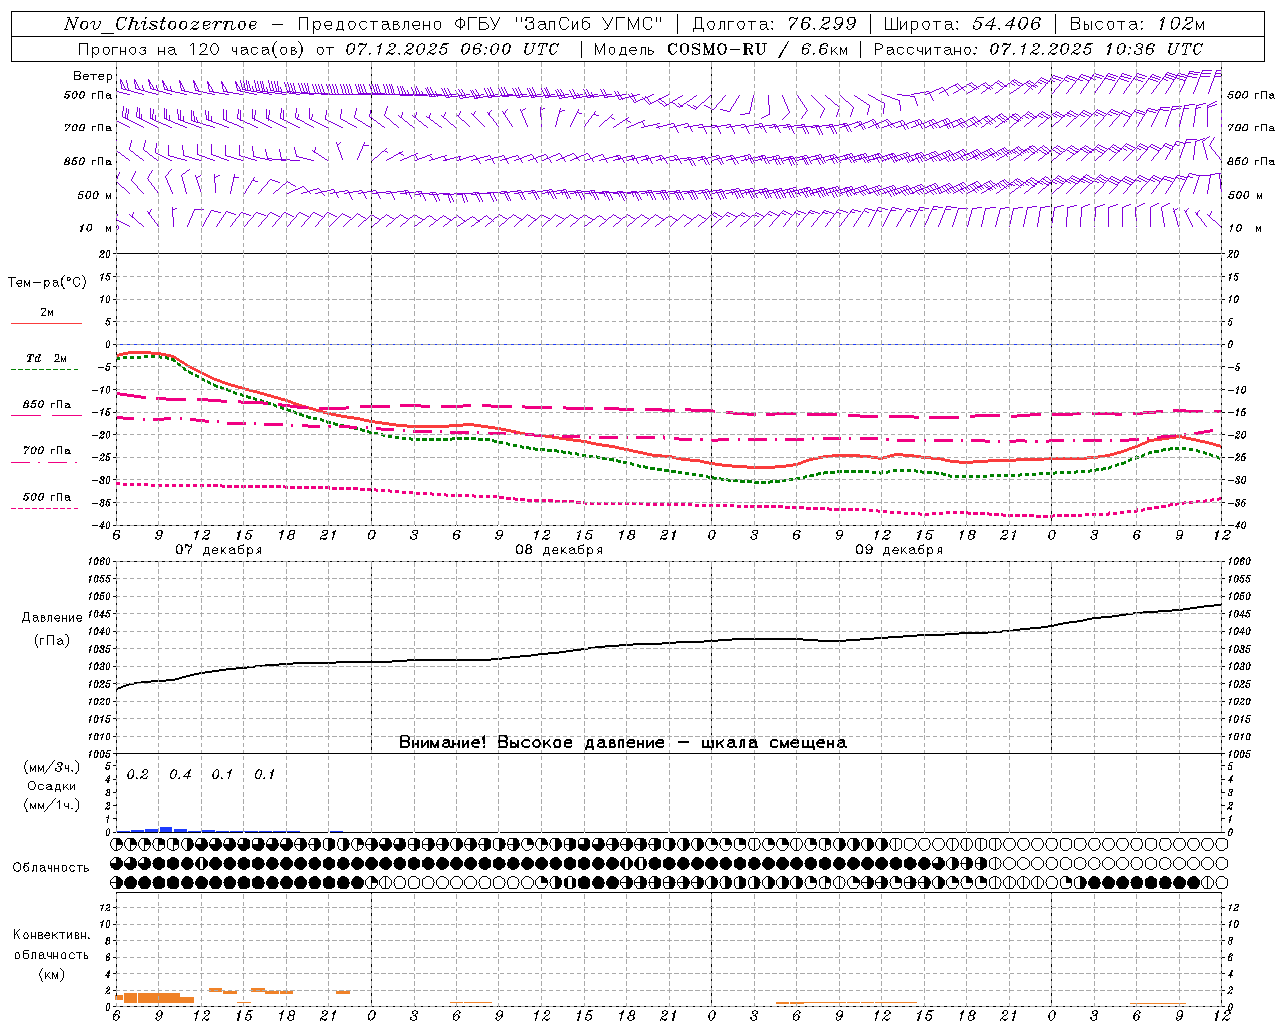Click the Рассчитано: 07.12.2025 10:36 UTC text
Image resolution: width=1280 pixels, height=1024 pixels.
point(1039,49)
